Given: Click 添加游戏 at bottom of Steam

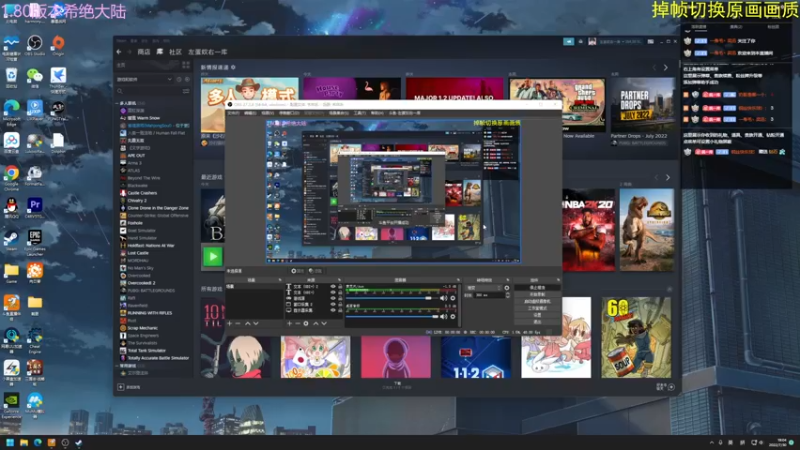Looking at the screenshot, I should (130, 387).
